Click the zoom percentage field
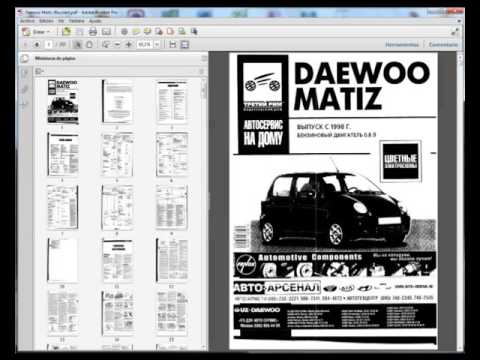Screen dimensions: 480x360 (145, 44)
